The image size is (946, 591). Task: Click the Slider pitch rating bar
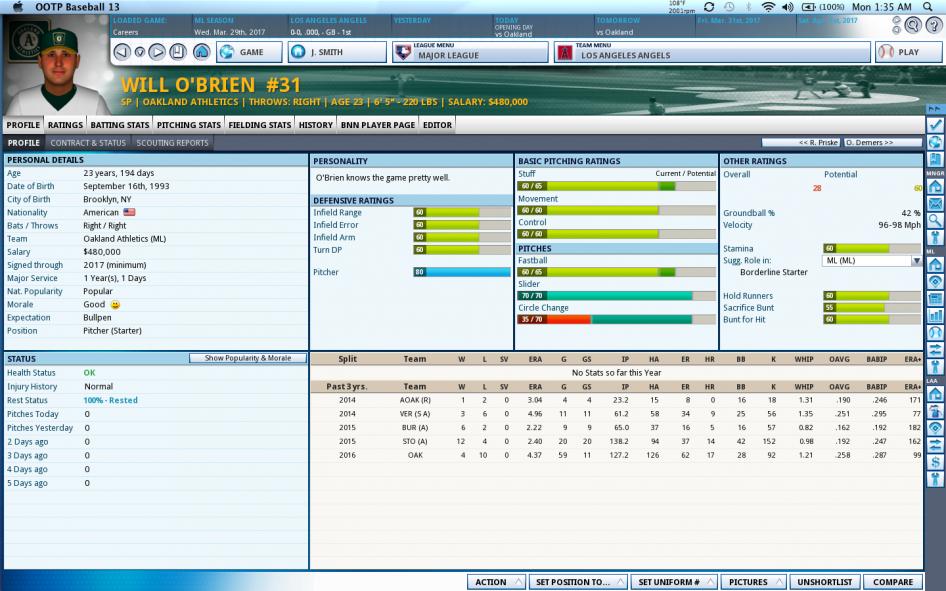617,296
